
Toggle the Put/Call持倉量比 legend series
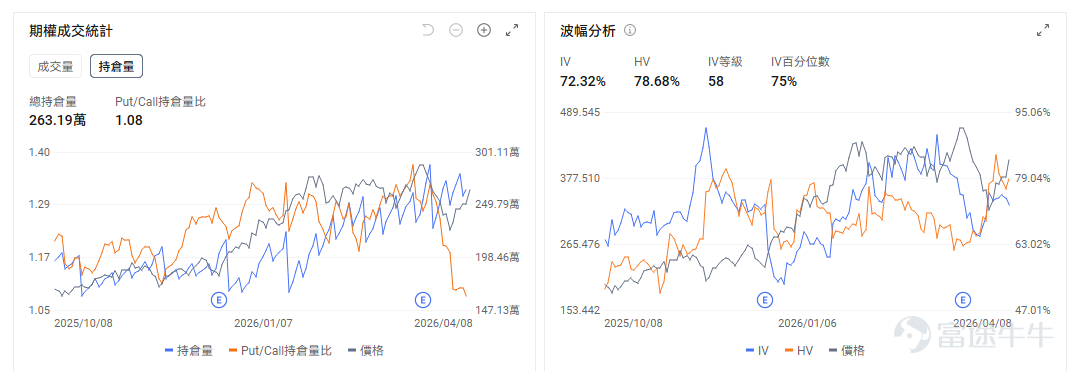[x=281, y=350]
